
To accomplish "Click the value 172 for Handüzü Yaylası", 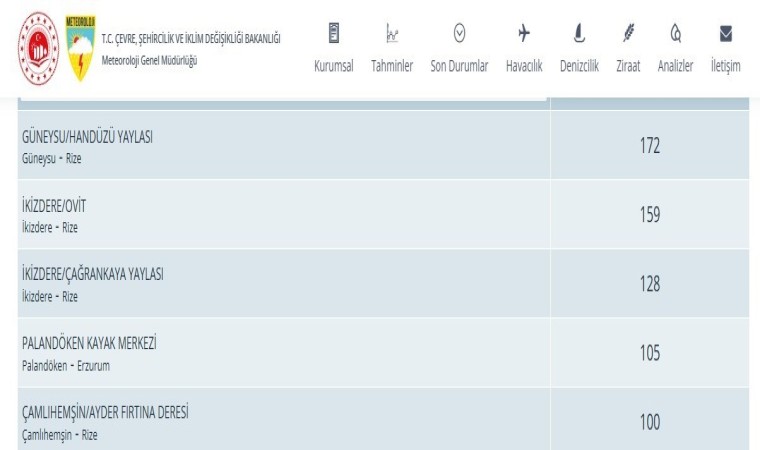I will 650,146.
